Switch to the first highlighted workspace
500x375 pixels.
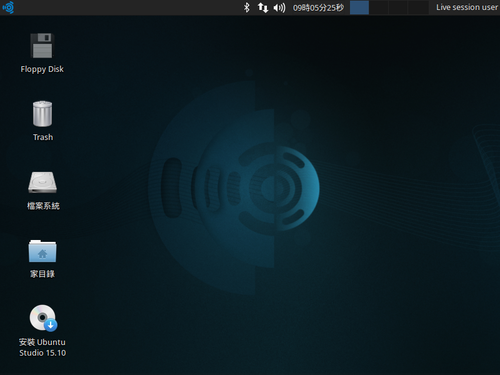(359, 7)
